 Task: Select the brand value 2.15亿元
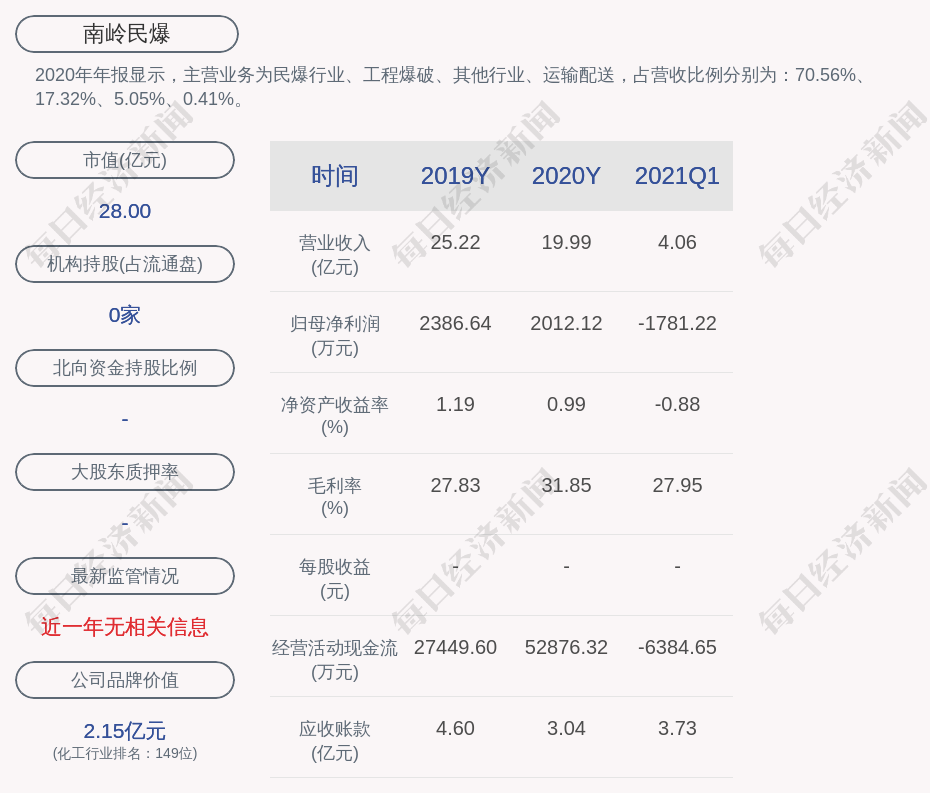[x=125, y=731]
